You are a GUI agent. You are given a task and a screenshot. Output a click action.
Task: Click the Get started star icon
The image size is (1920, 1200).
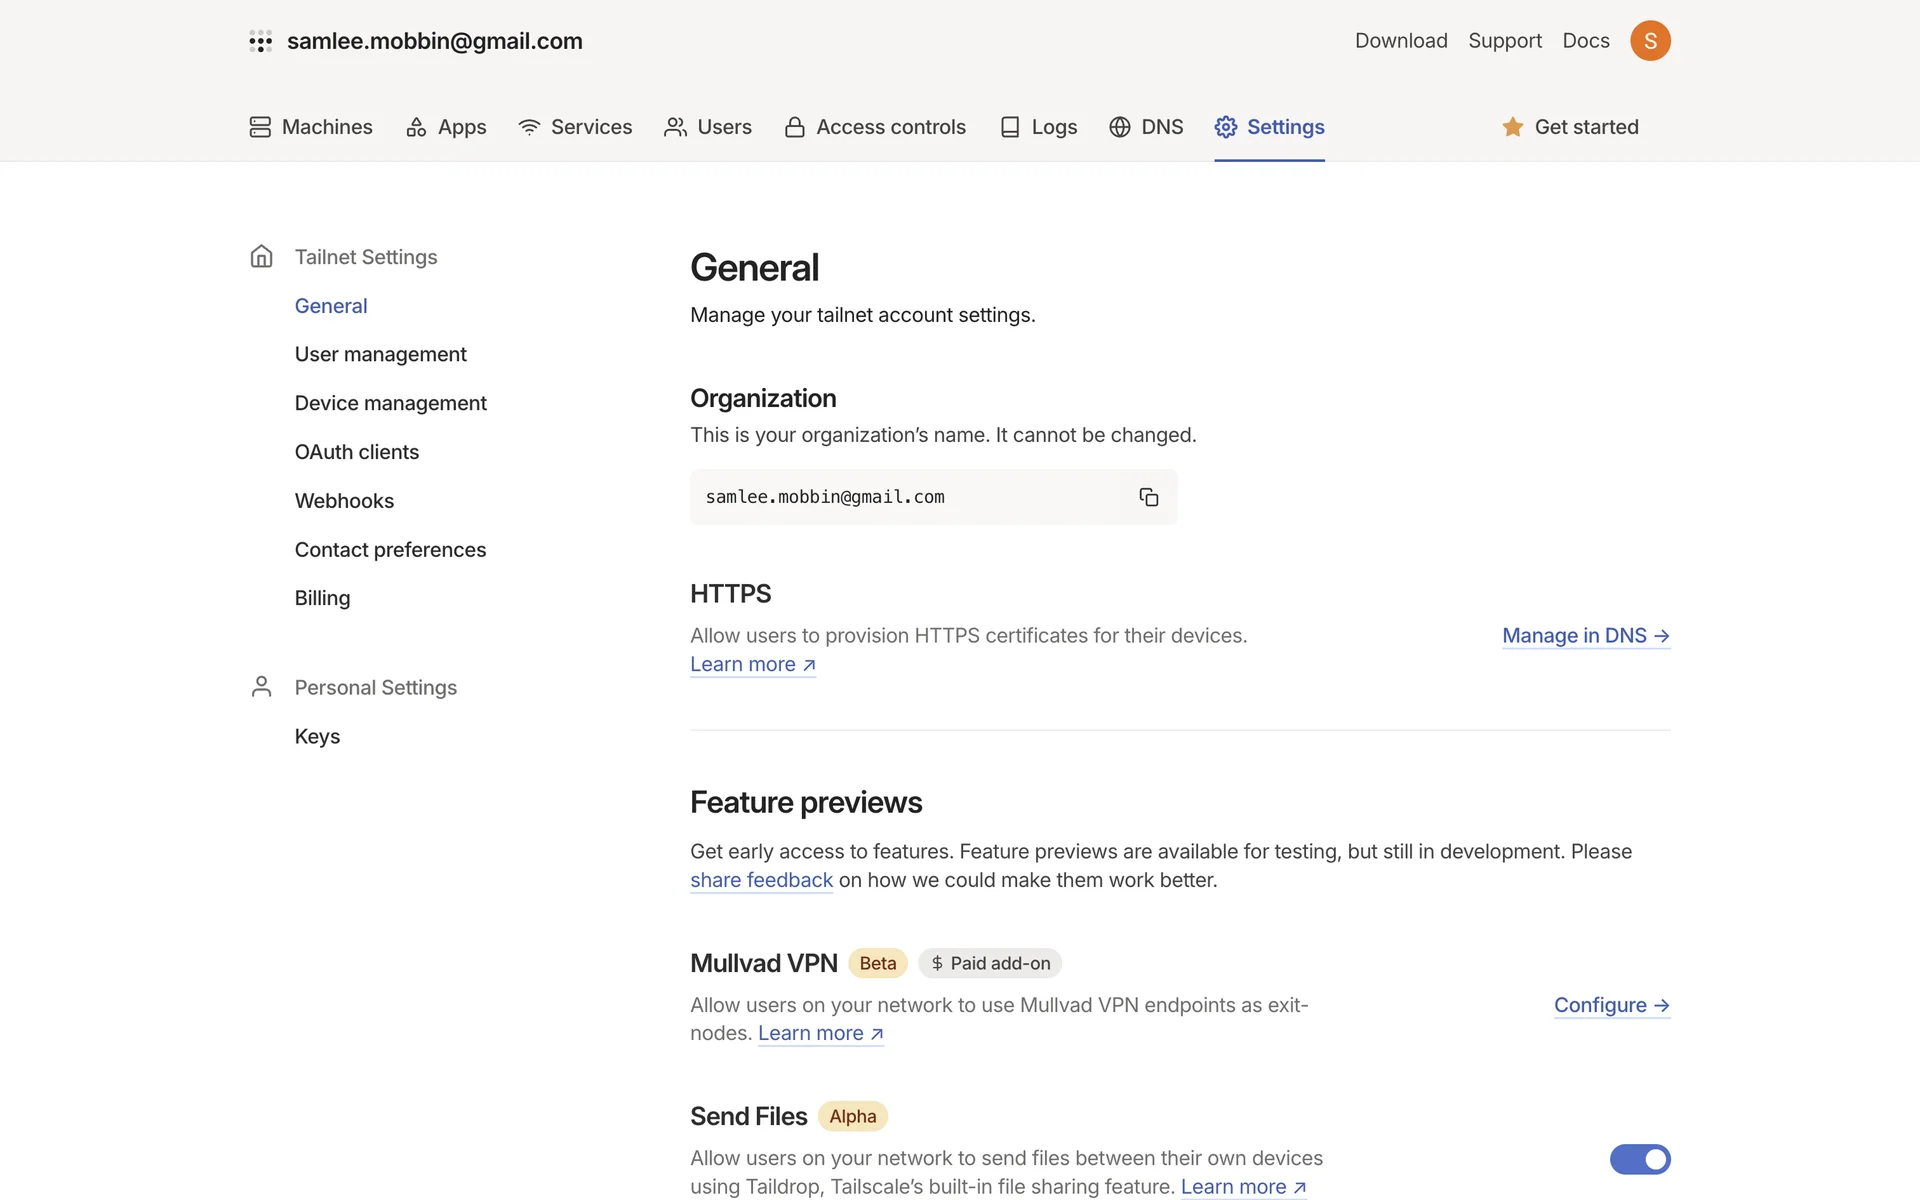coord(1512,127)
